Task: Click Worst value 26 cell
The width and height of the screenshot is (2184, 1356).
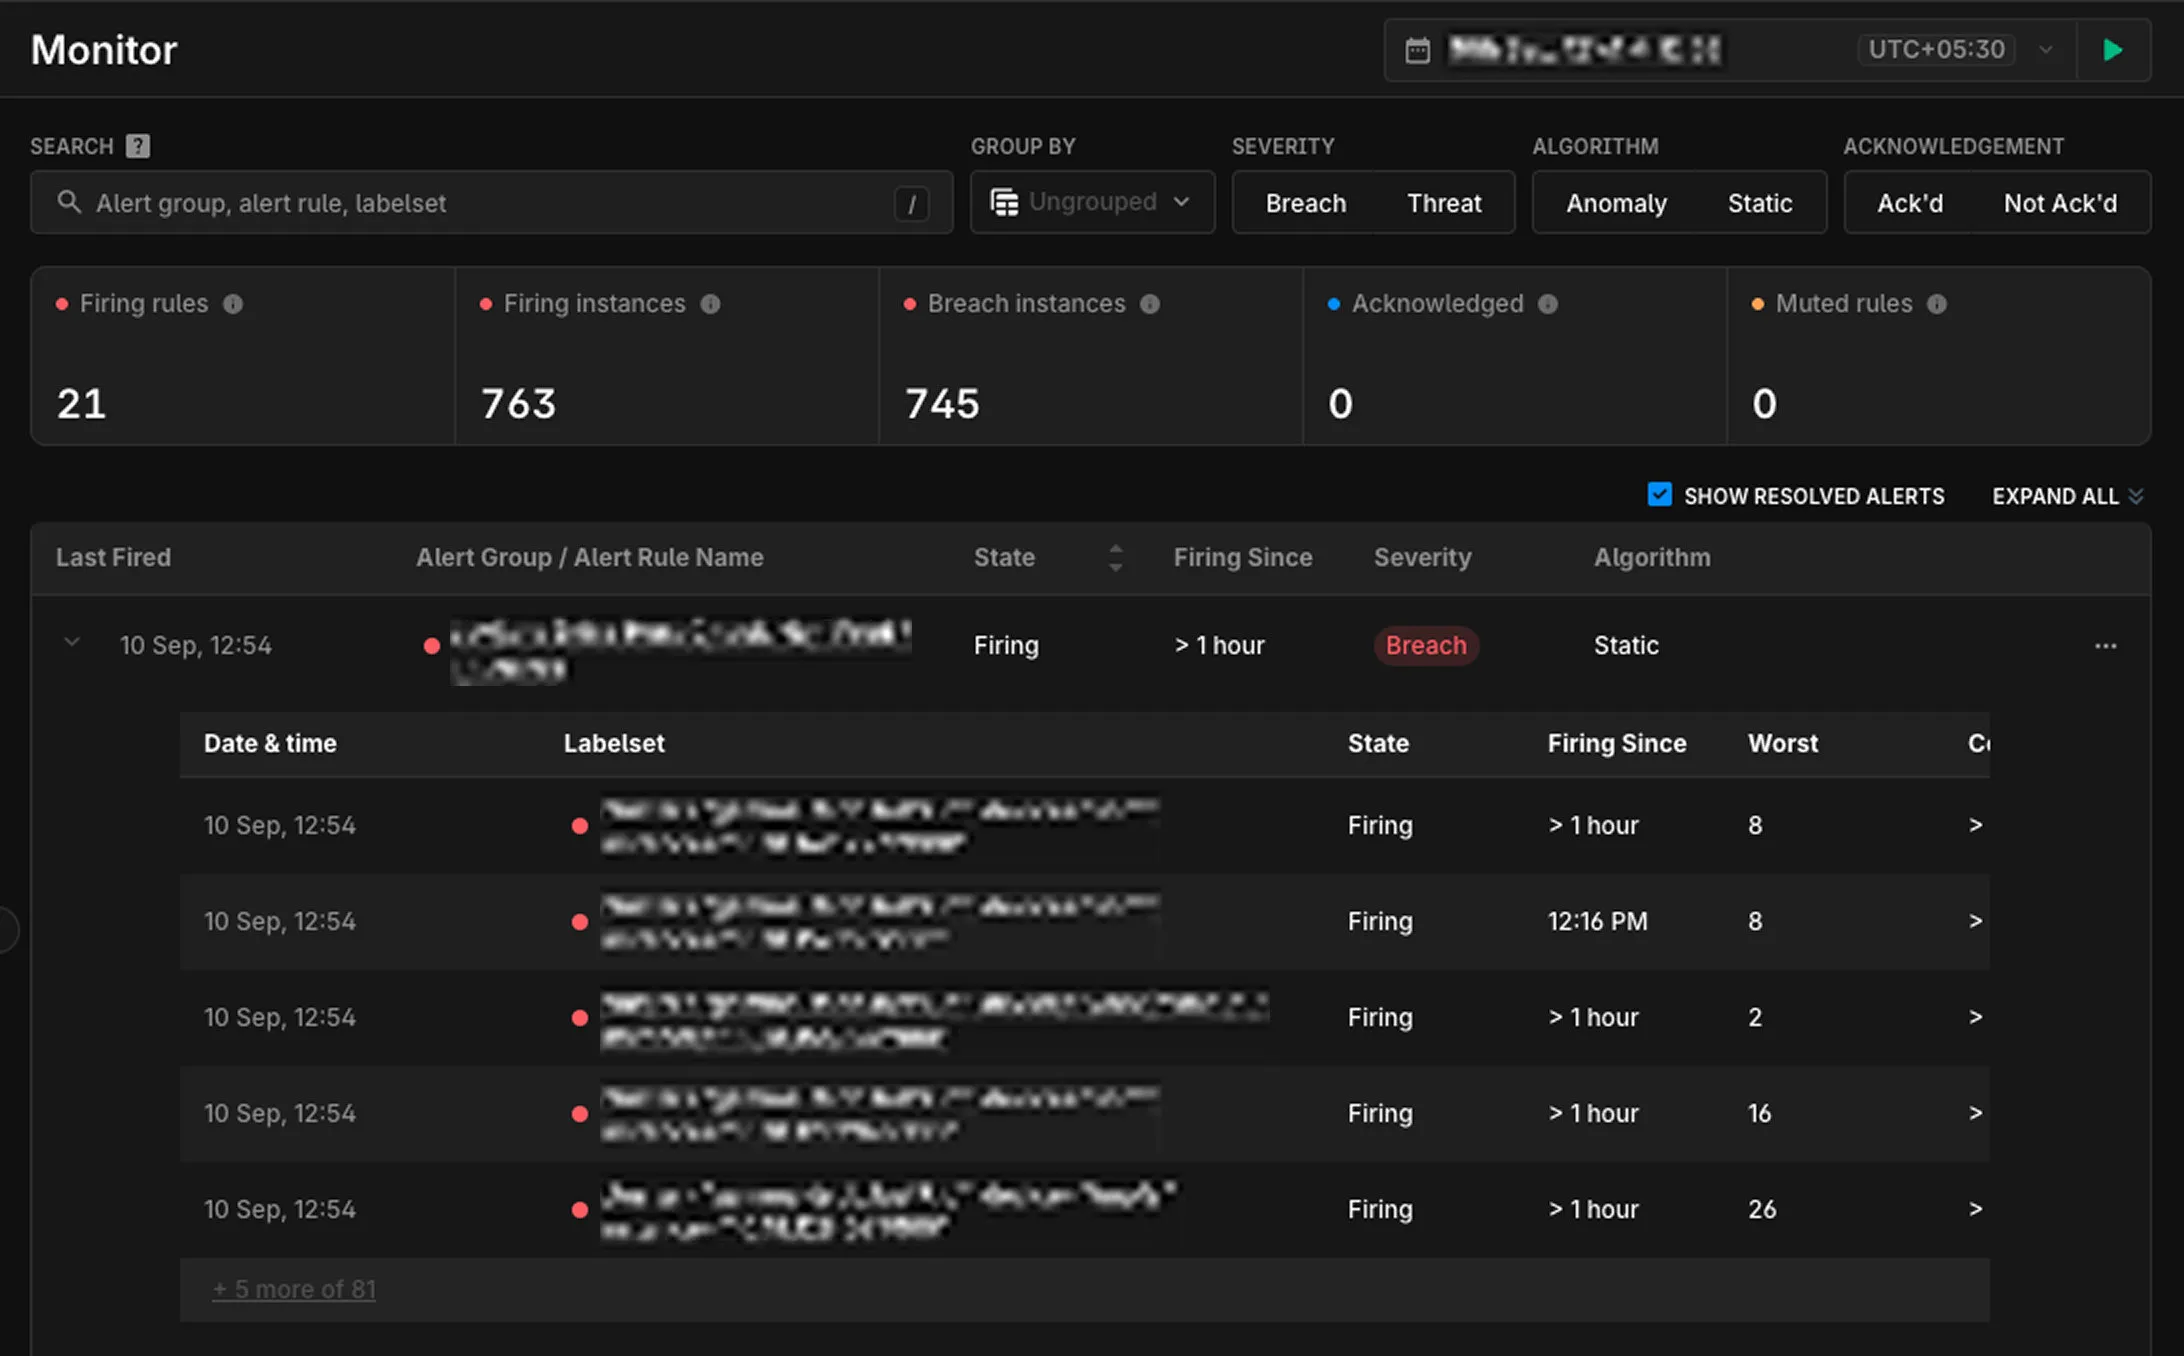Action: tap(1762, 1209)
